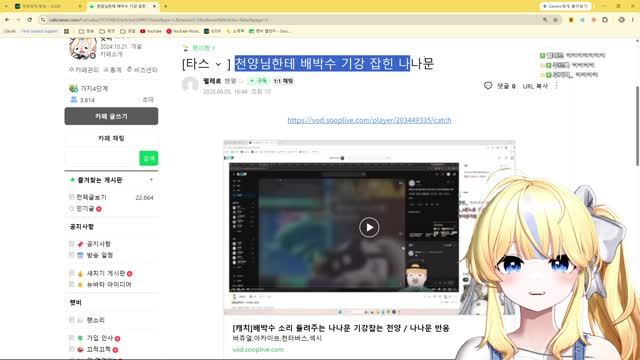Viewport: 640px width, 360px height.
Task: Open a new browser tab
Action: (166, 6)
